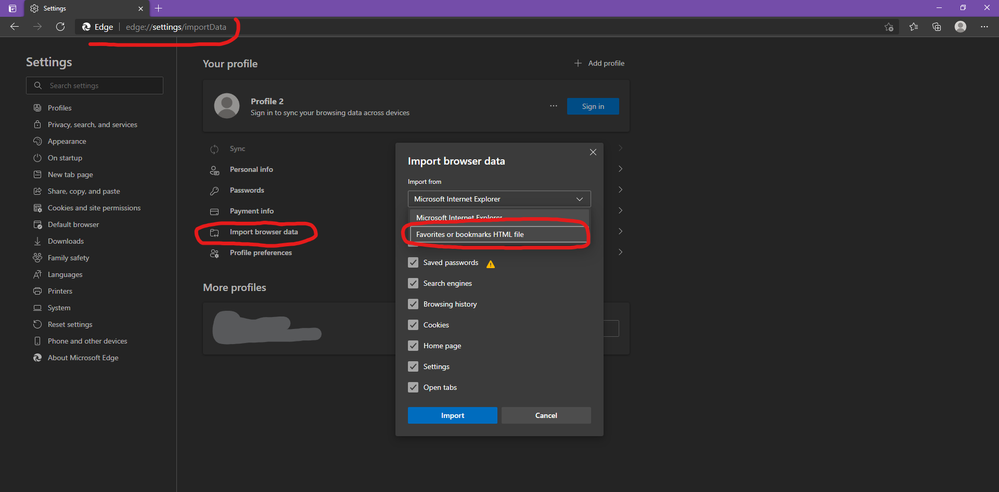Screen dimensions: 999x492
Task: Open On startup settings
Action: pyautogui.click(x=64, y=158)
